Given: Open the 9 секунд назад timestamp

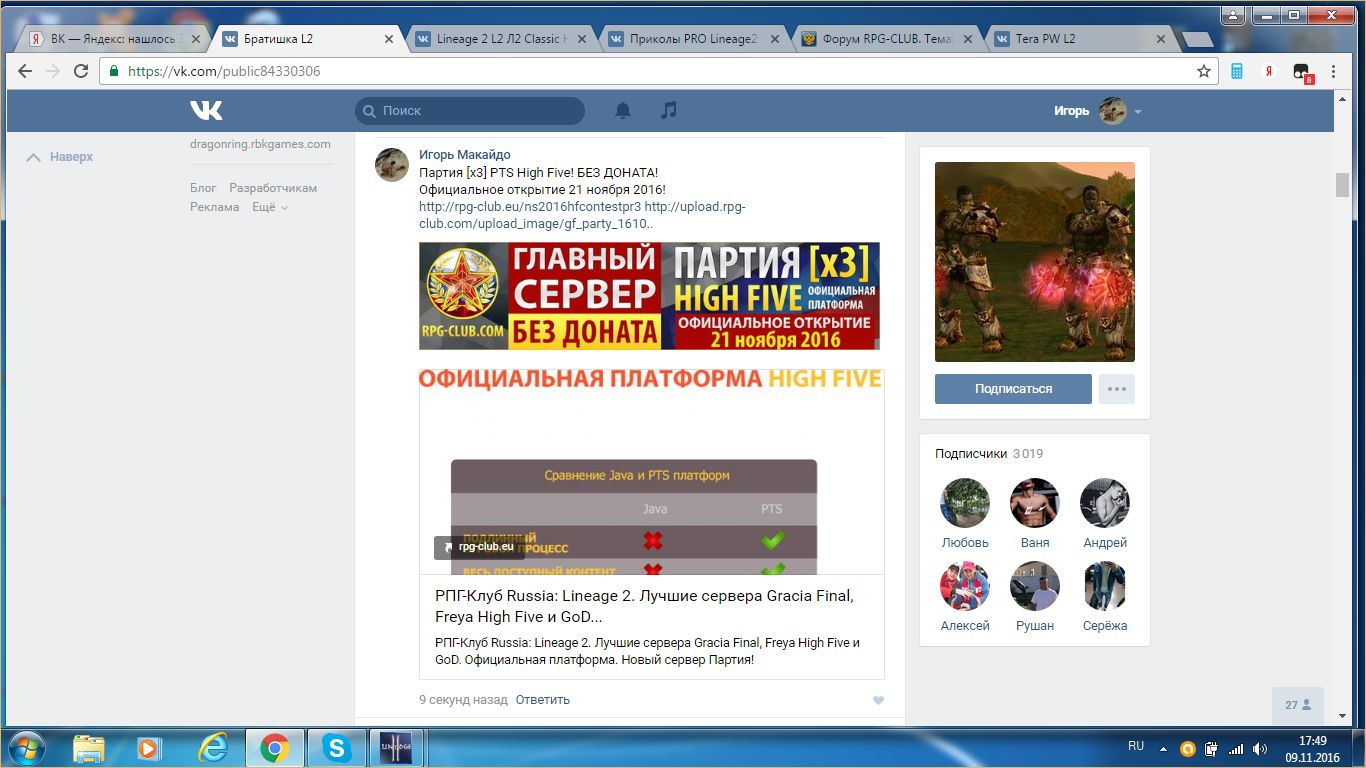Looking at the screenshot, I should pos(463,700).
